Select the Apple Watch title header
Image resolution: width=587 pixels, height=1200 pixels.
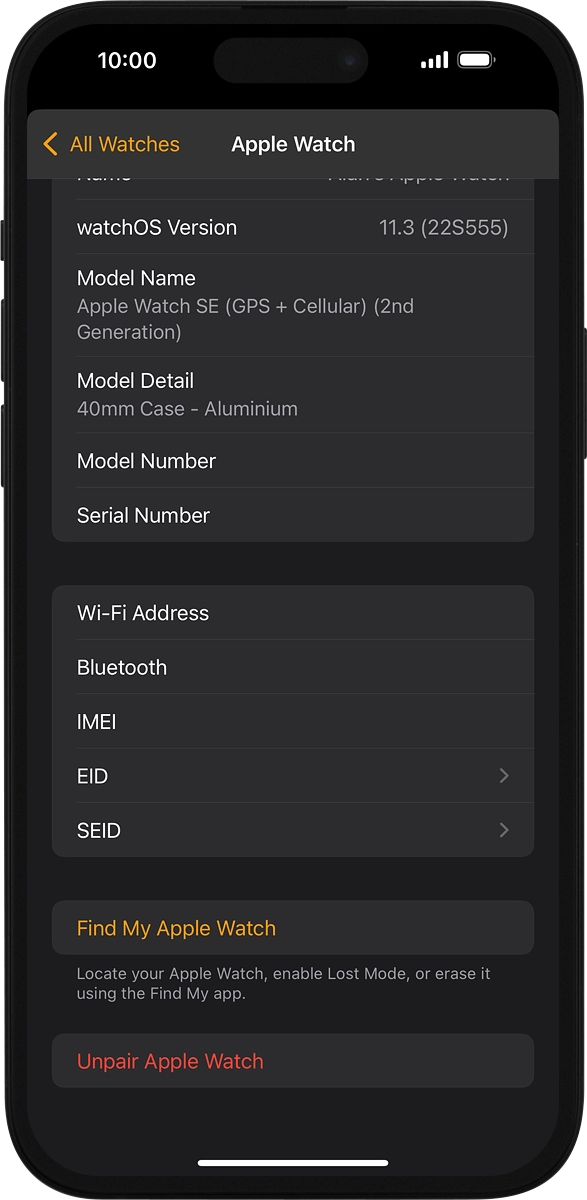293,144
